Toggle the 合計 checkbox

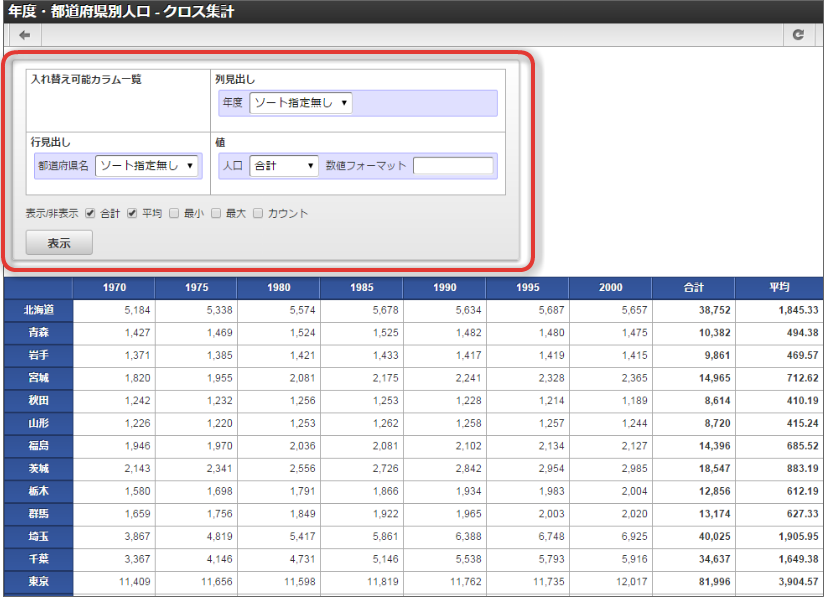click(x=90, y=213)
